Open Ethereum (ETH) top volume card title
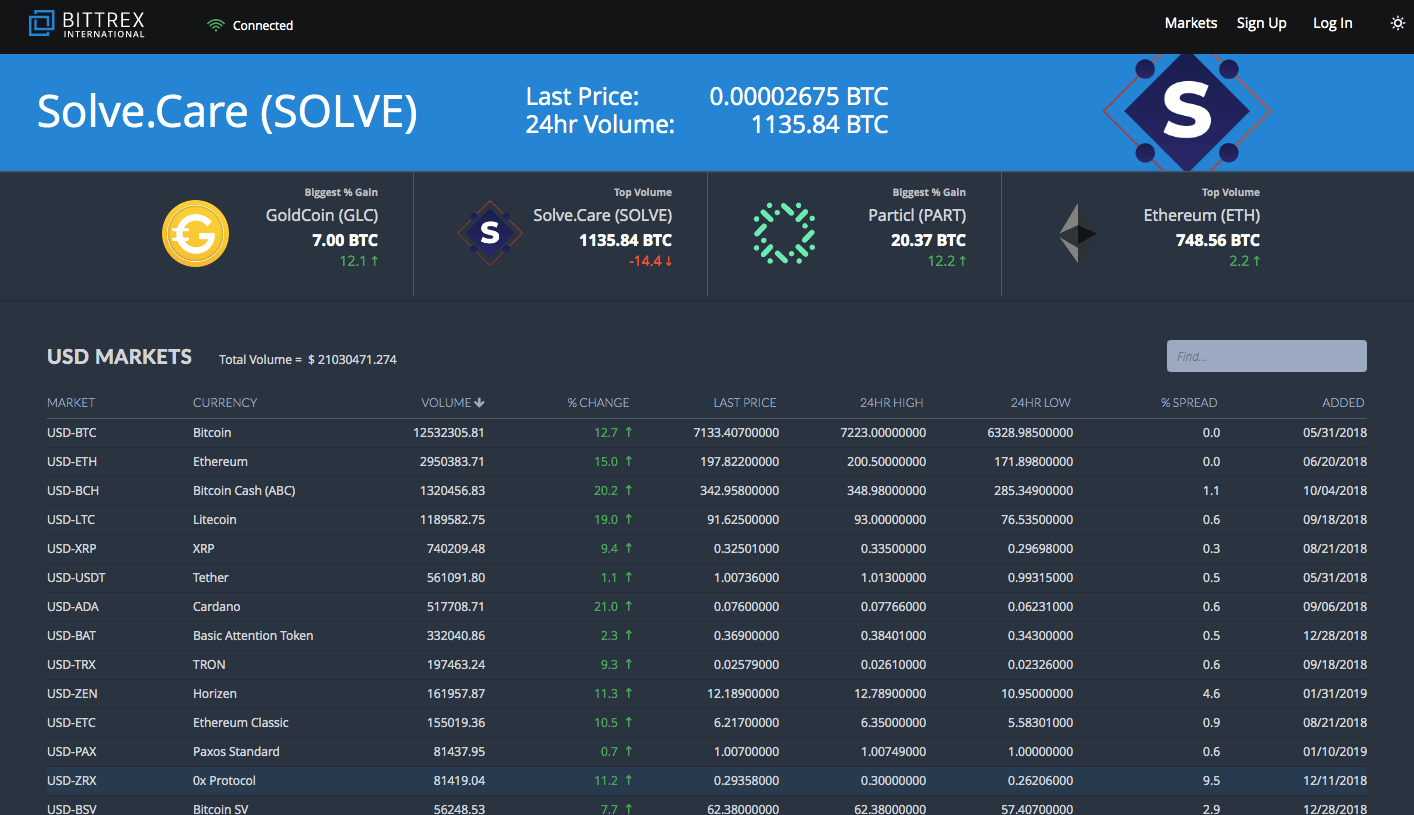Screen dimensions: 1414x815 1202,215
